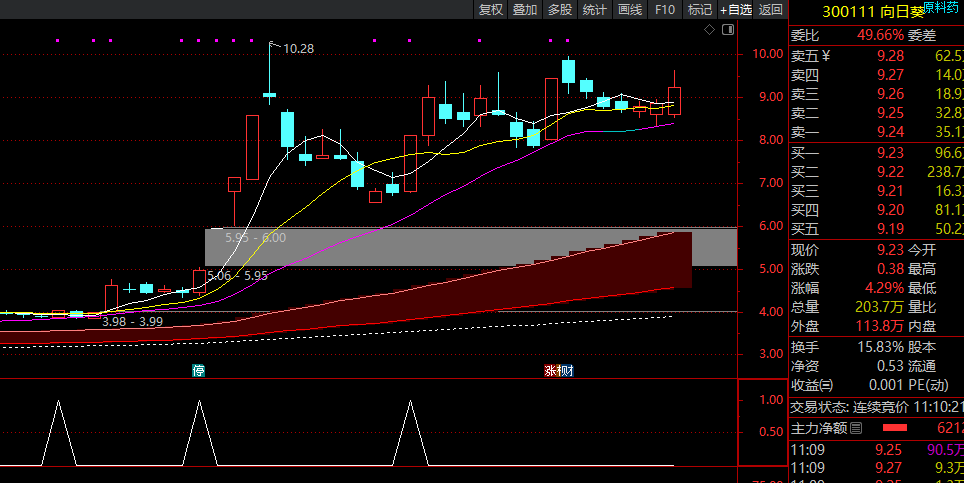Viewport: 964px width, 483px height.
Task: Click the gray 5.95 - 6.00 gap zone
Action: (x=470, y=246)
